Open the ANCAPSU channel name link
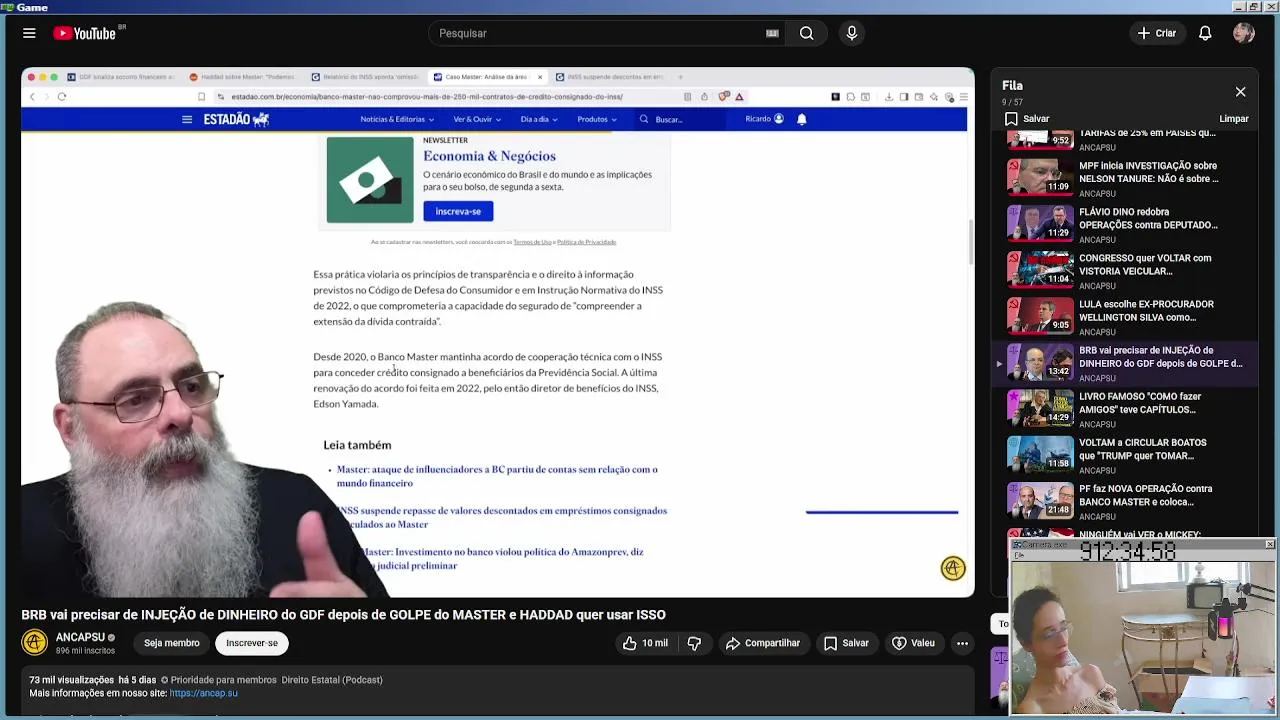The height and width of the screenshot is (720, 1280). [x=80, y=637]
